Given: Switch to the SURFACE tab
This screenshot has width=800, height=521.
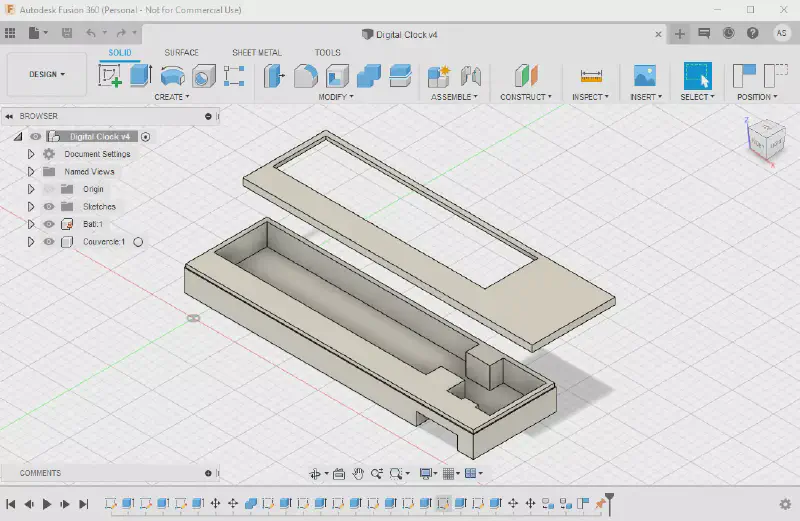Looking at the screenshot, I should [181, 52].
